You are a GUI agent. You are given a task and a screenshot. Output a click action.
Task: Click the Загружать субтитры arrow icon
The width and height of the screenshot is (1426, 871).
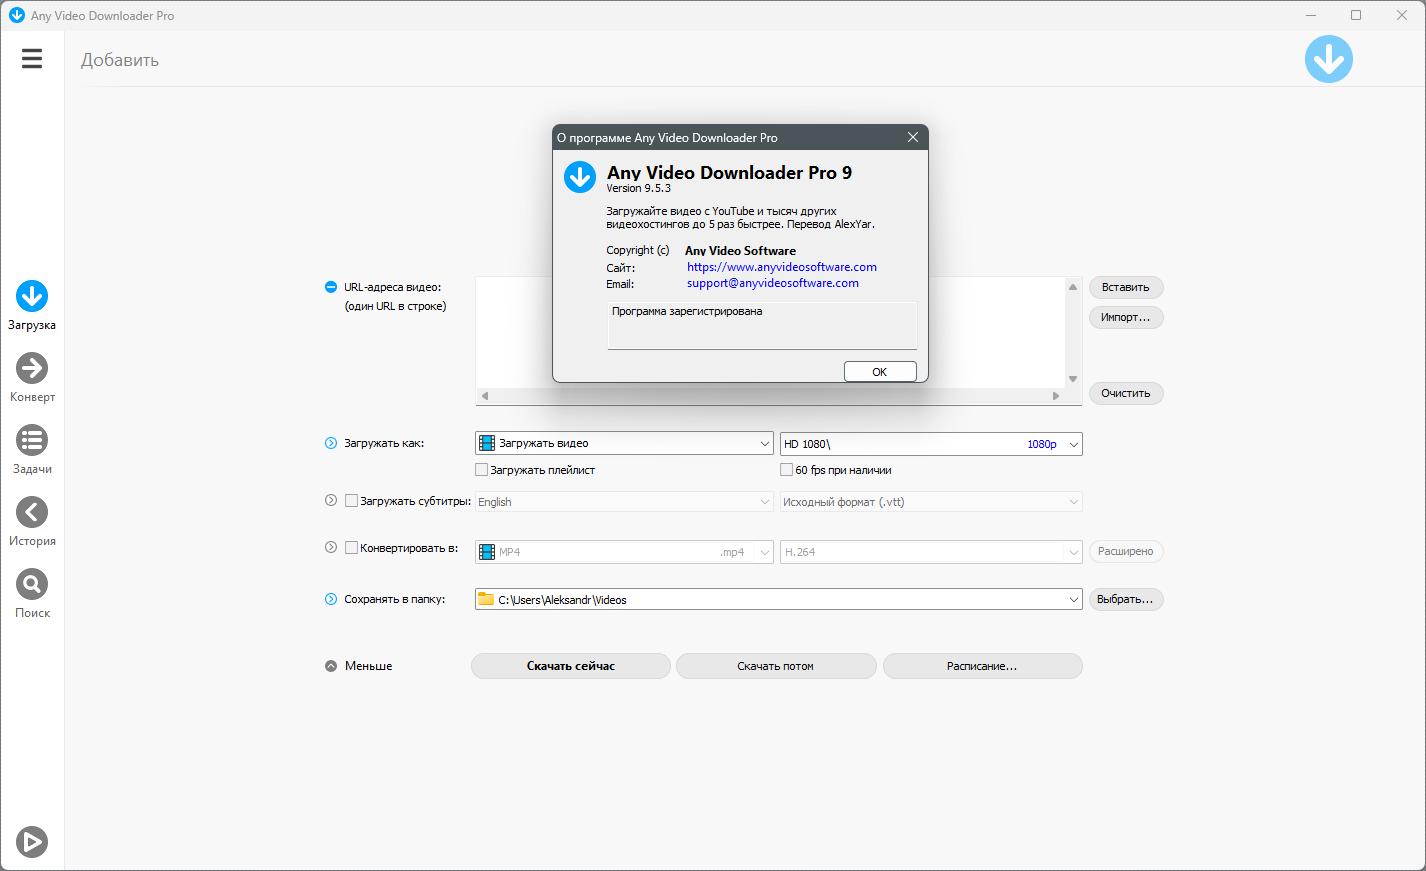331,500
